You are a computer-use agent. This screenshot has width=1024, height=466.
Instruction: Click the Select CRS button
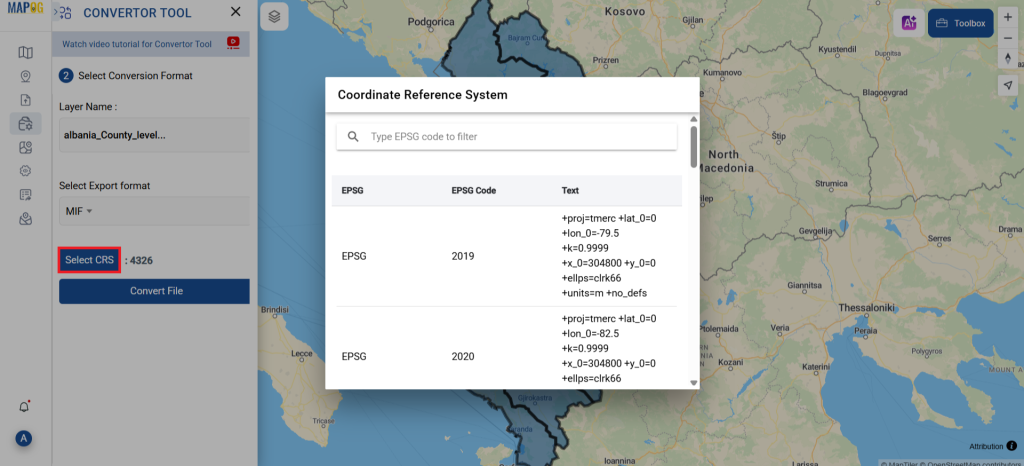[x=89, y=260]
